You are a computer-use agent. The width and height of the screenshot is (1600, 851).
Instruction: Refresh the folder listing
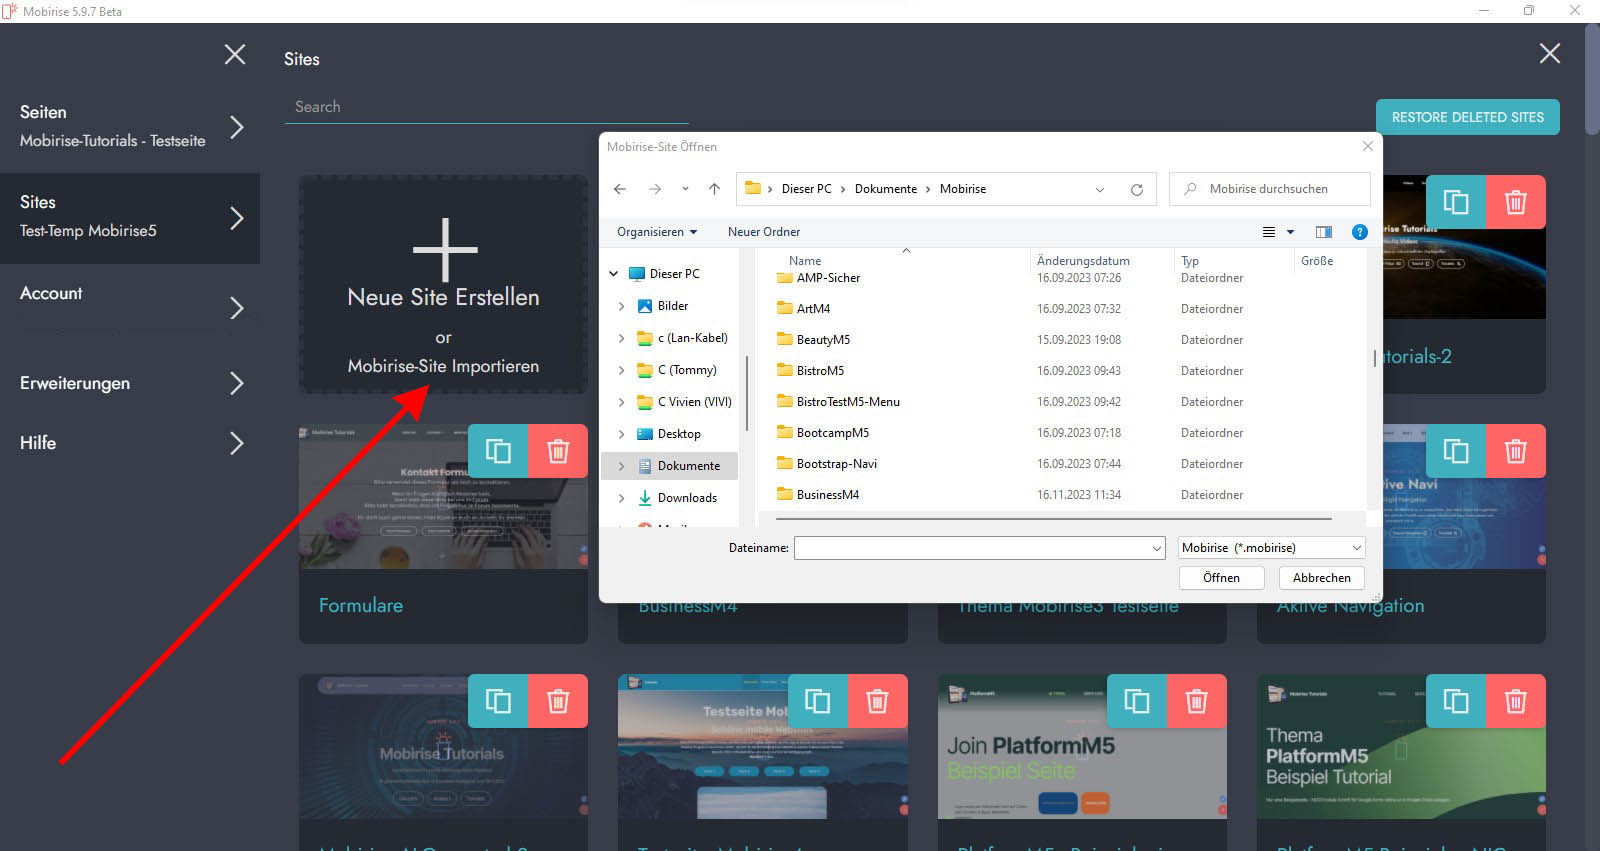[x=1136, y=189]
